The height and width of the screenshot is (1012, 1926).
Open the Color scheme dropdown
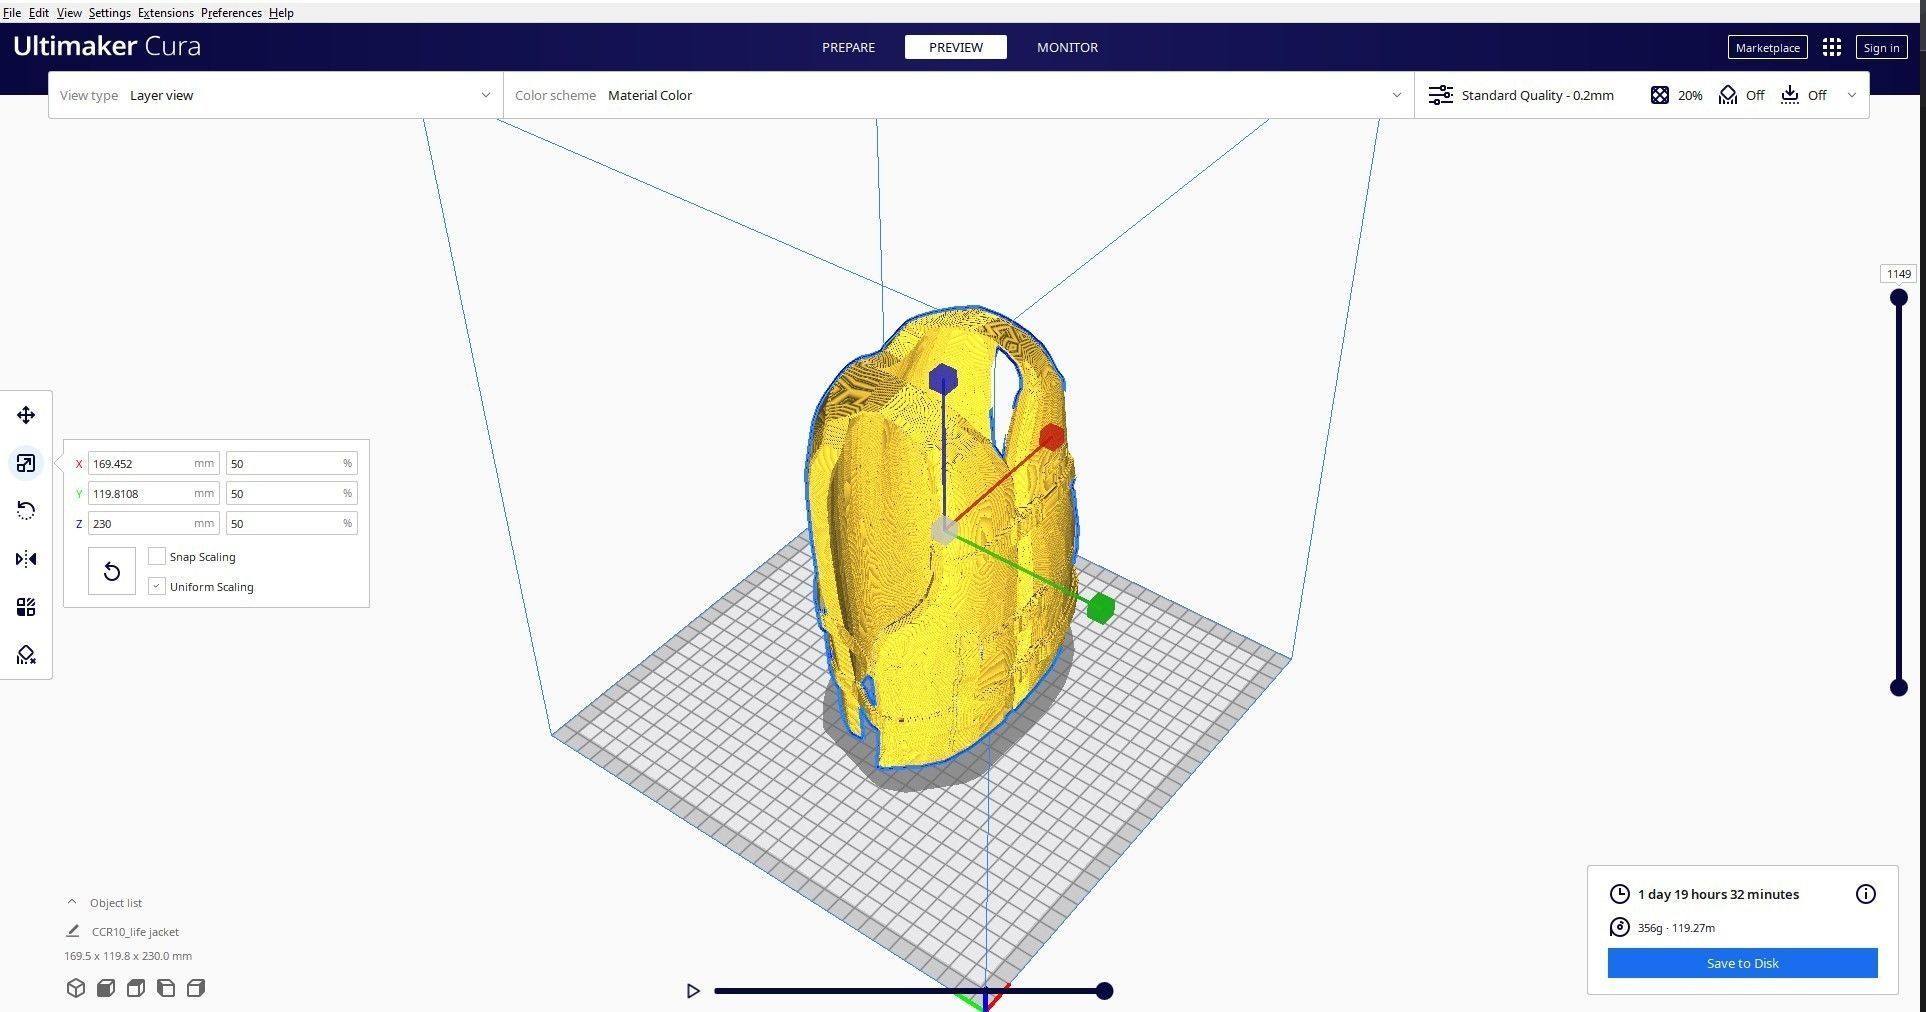tap(958, 95)
